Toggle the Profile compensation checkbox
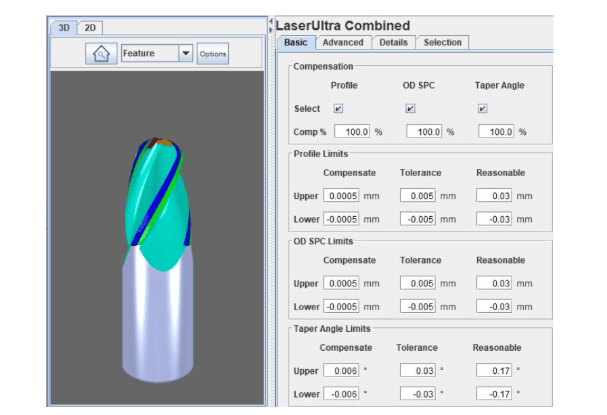607x415 pixels. click(338, 108)
